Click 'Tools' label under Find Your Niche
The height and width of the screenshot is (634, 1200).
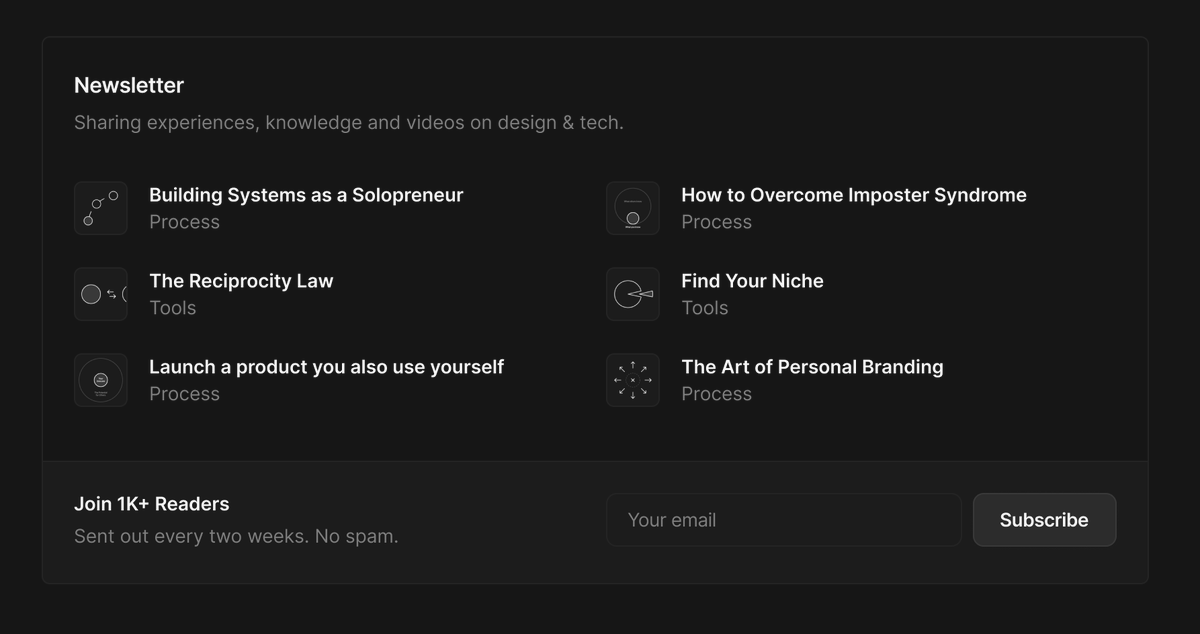click(705, 308)
